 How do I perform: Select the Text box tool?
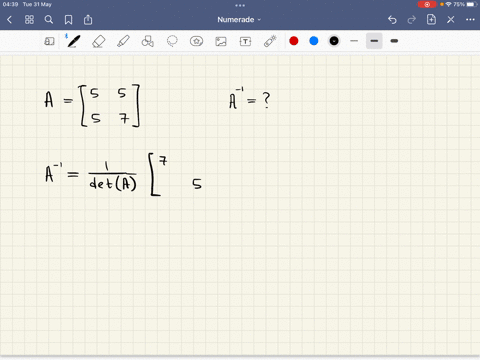click(x=245, y=41)
